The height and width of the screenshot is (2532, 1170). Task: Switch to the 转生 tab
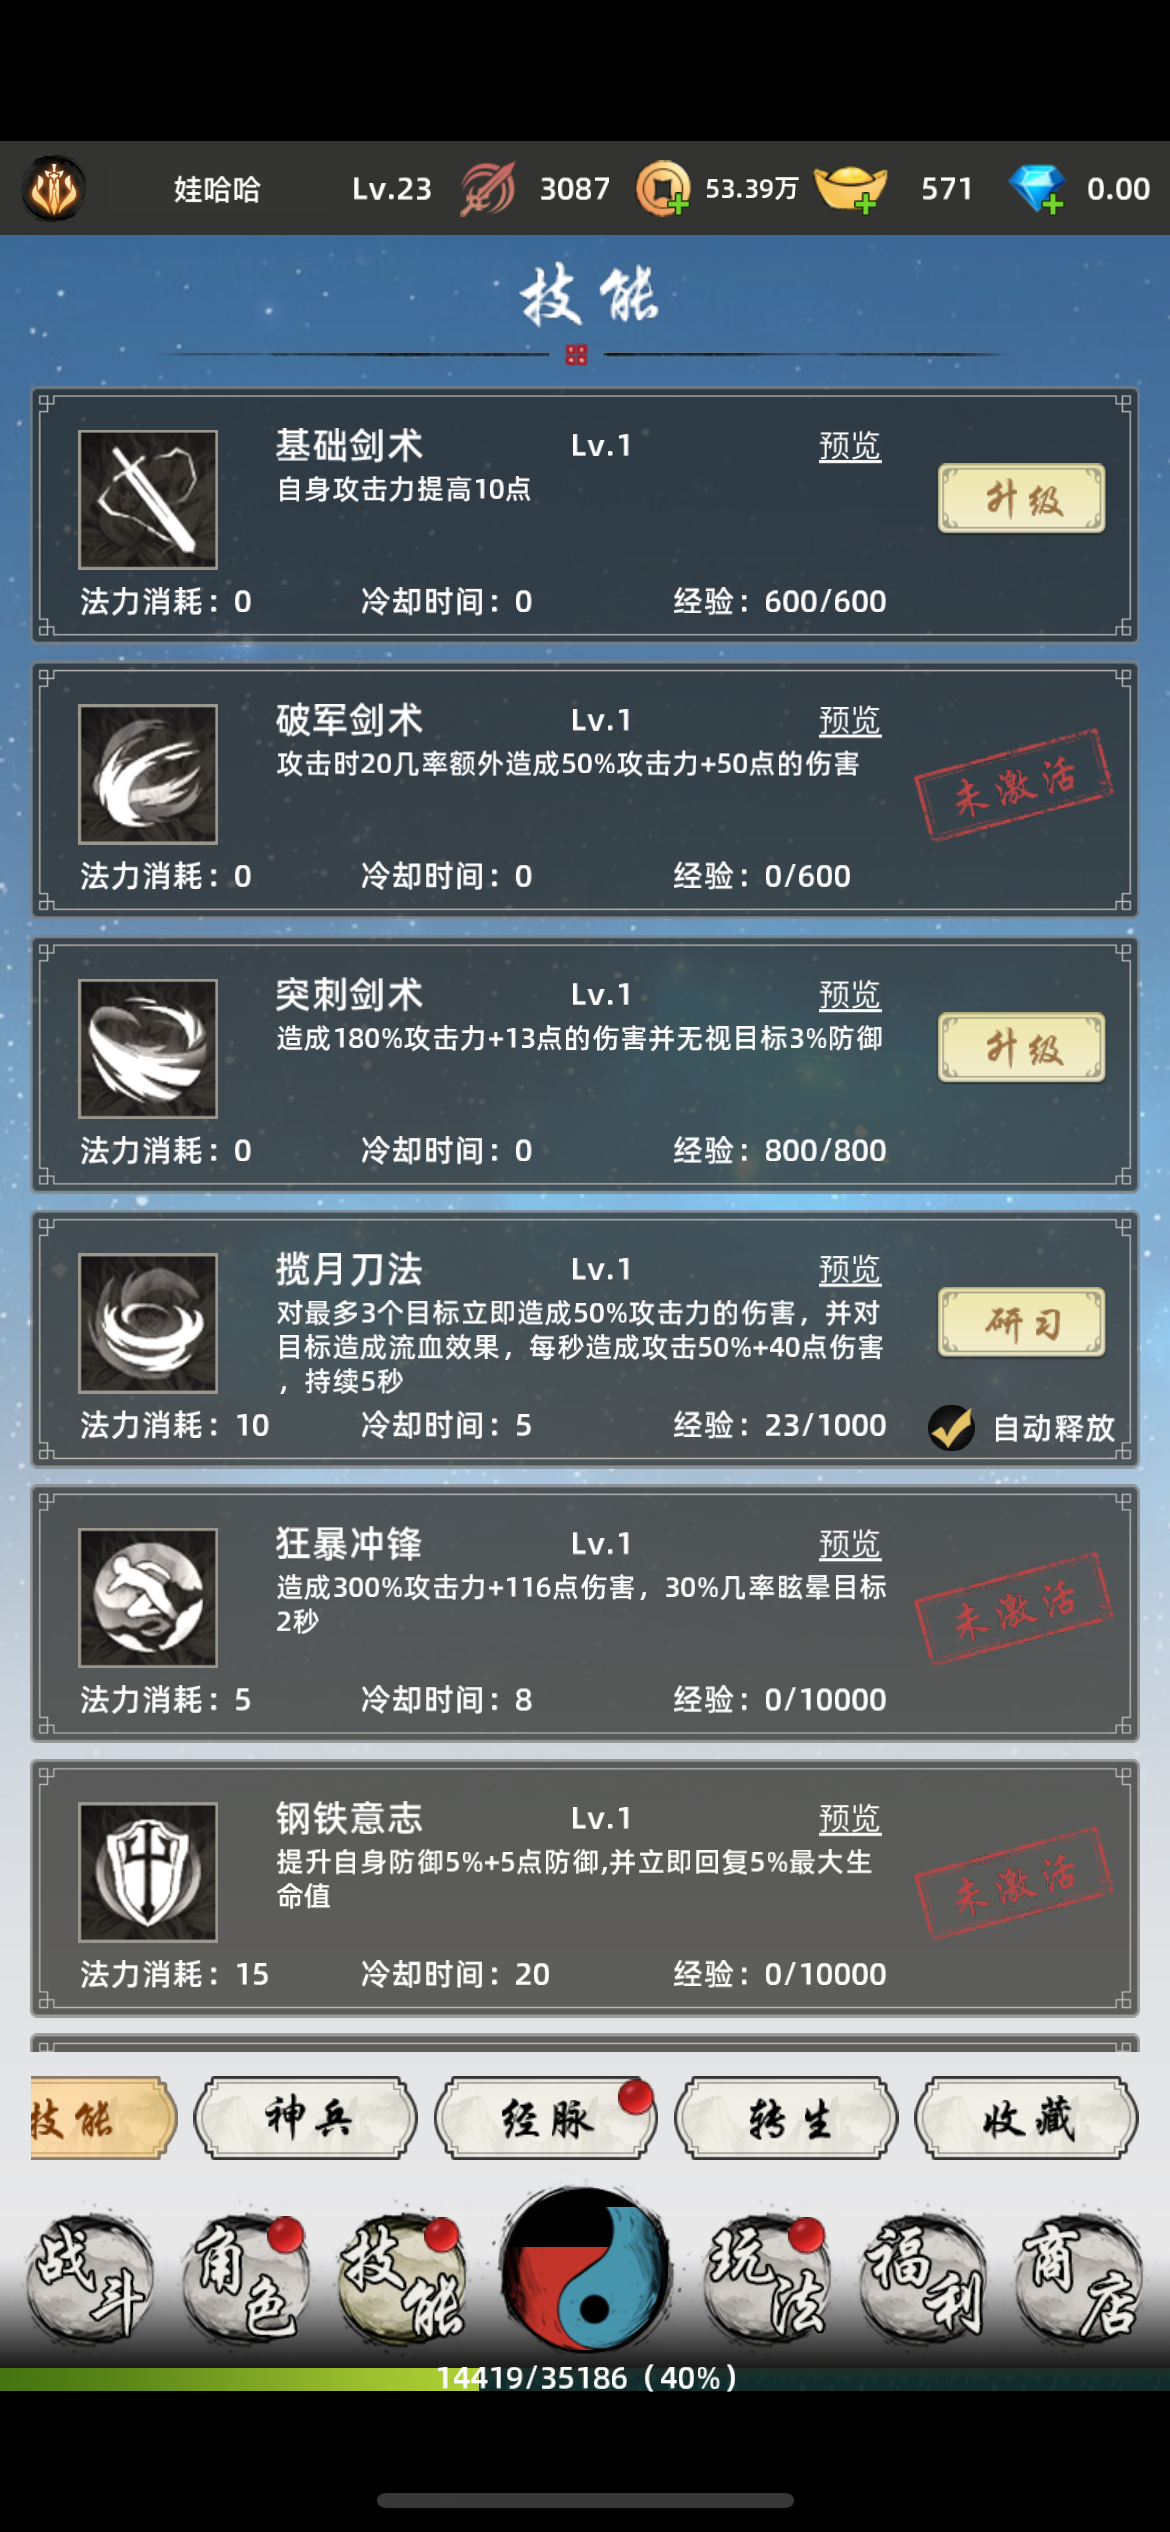(x=786, y=2118)
